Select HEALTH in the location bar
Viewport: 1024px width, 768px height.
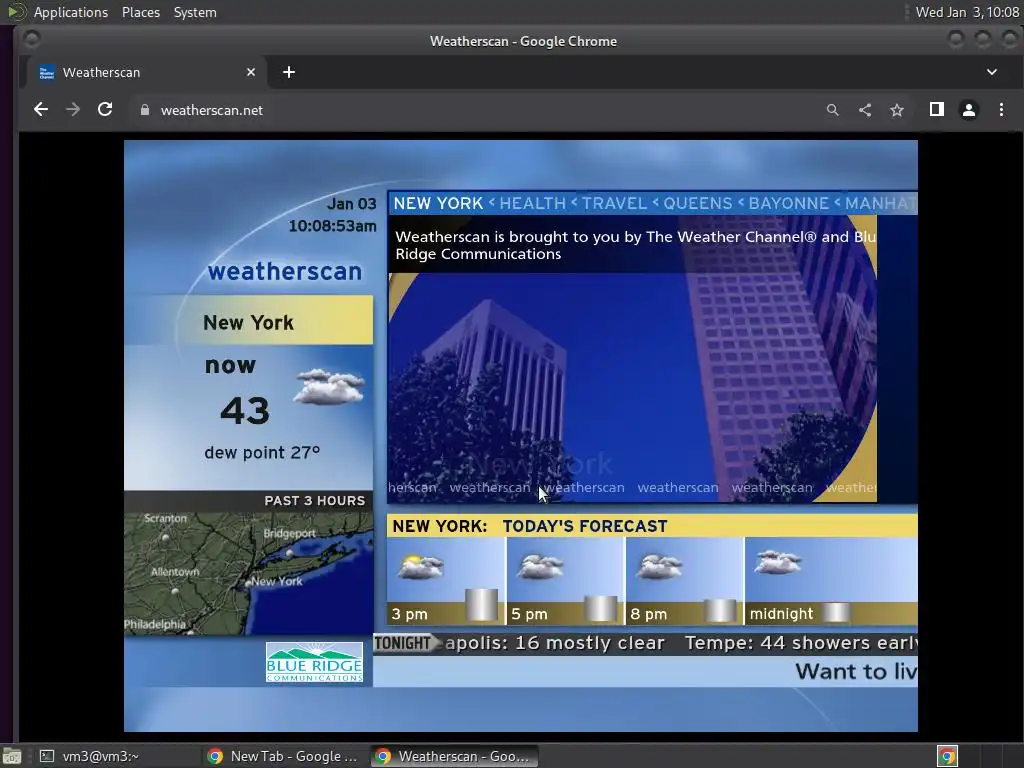532,203
